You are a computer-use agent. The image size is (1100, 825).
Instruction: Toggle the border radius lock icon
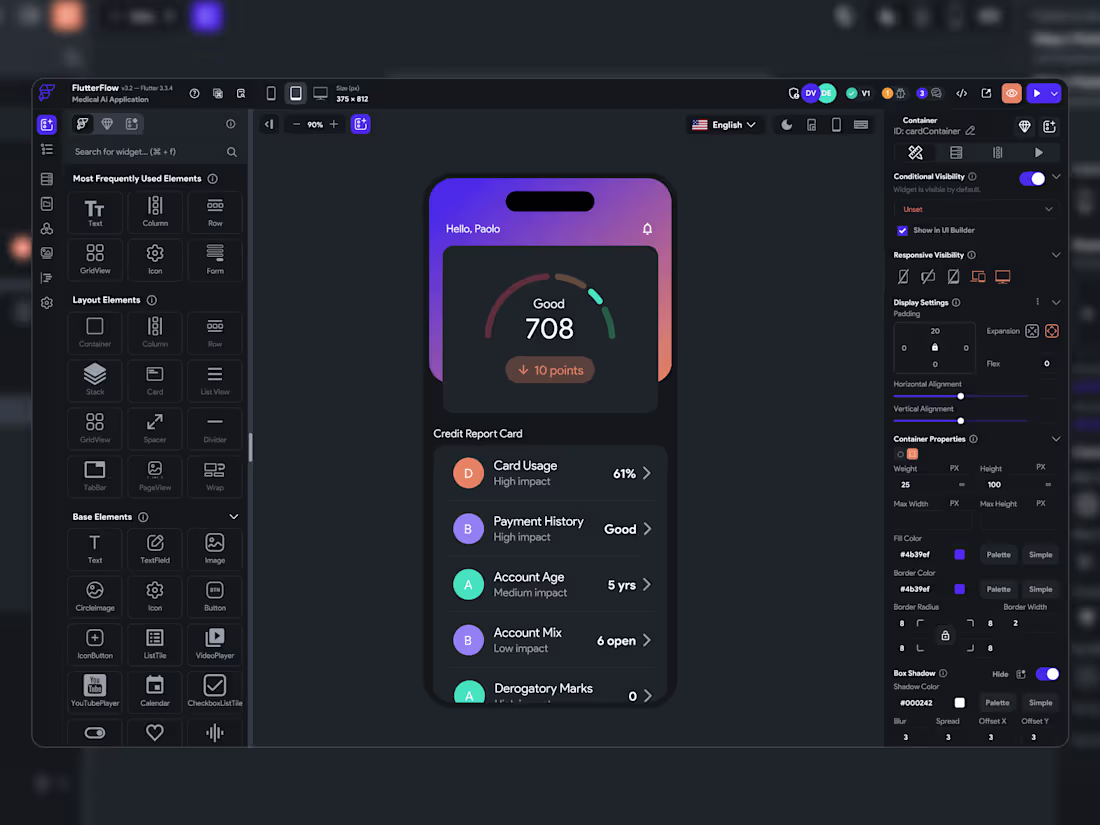pyautogui.click(x=945, y=636)
